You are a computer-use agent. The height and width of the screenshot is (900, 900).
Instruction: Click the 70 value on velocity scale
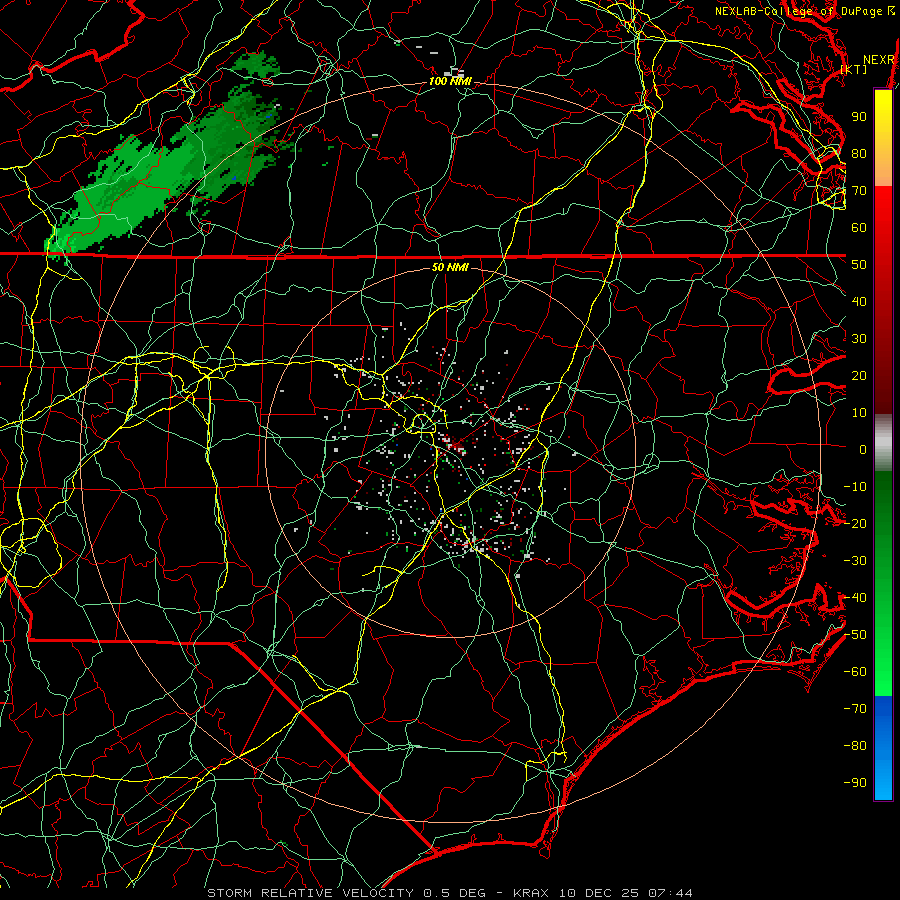859,191
